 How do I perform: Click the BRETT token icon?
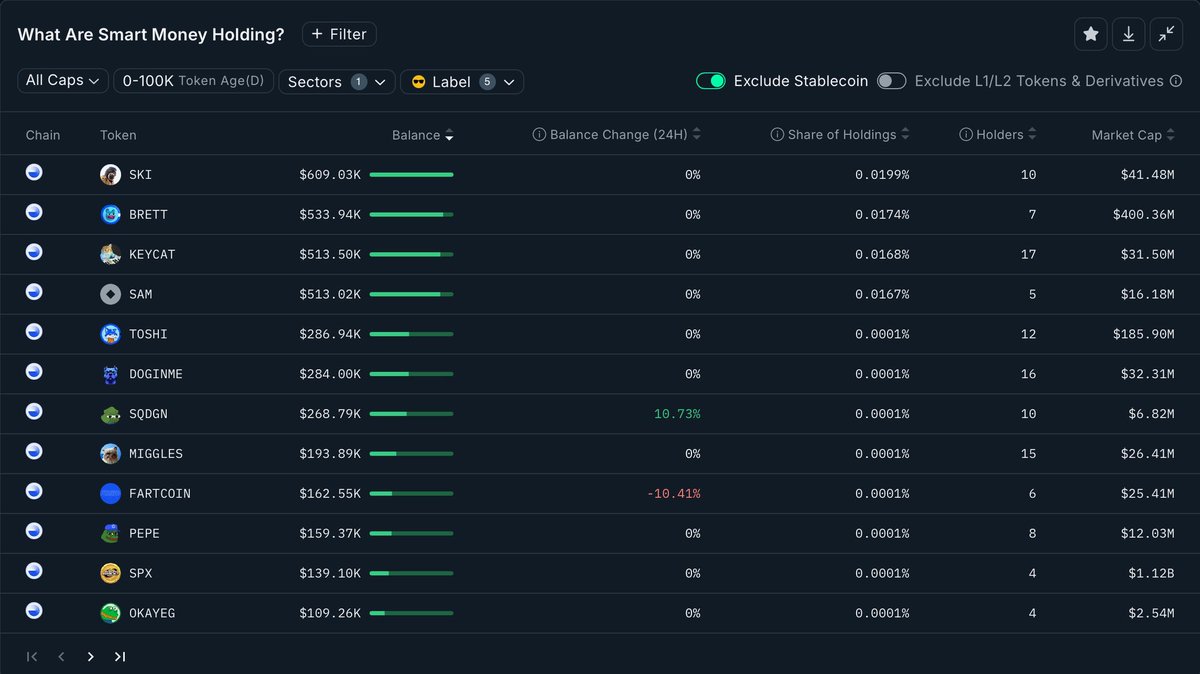coord(110,215)
